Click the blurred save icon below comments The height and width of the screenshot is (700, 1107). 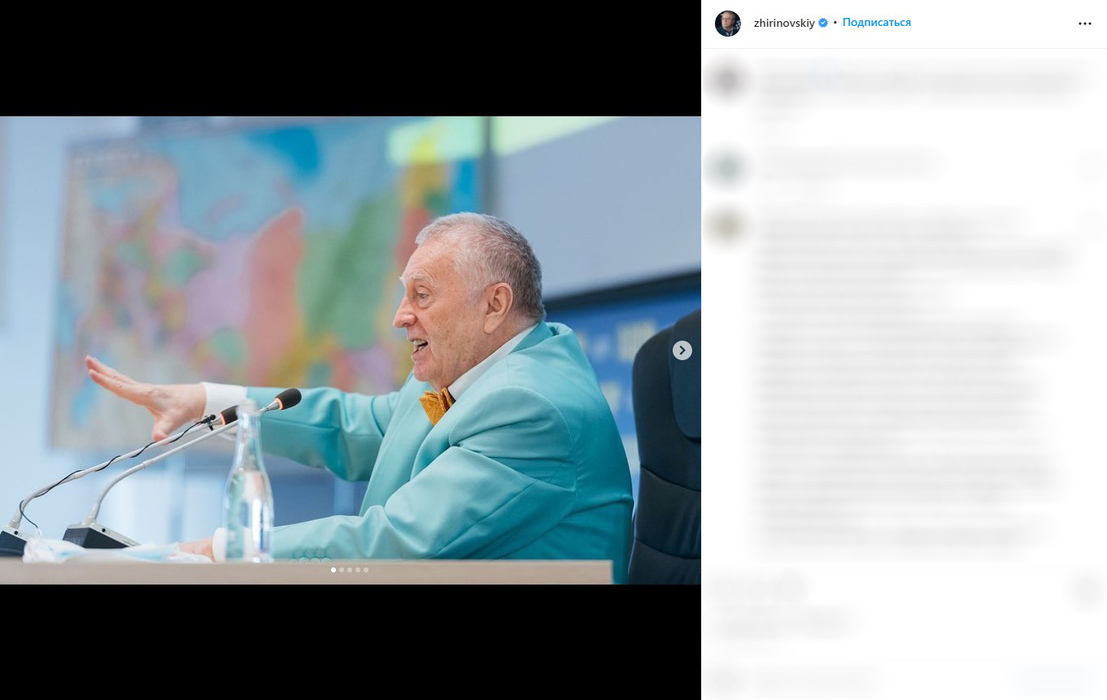point(1088,590)
